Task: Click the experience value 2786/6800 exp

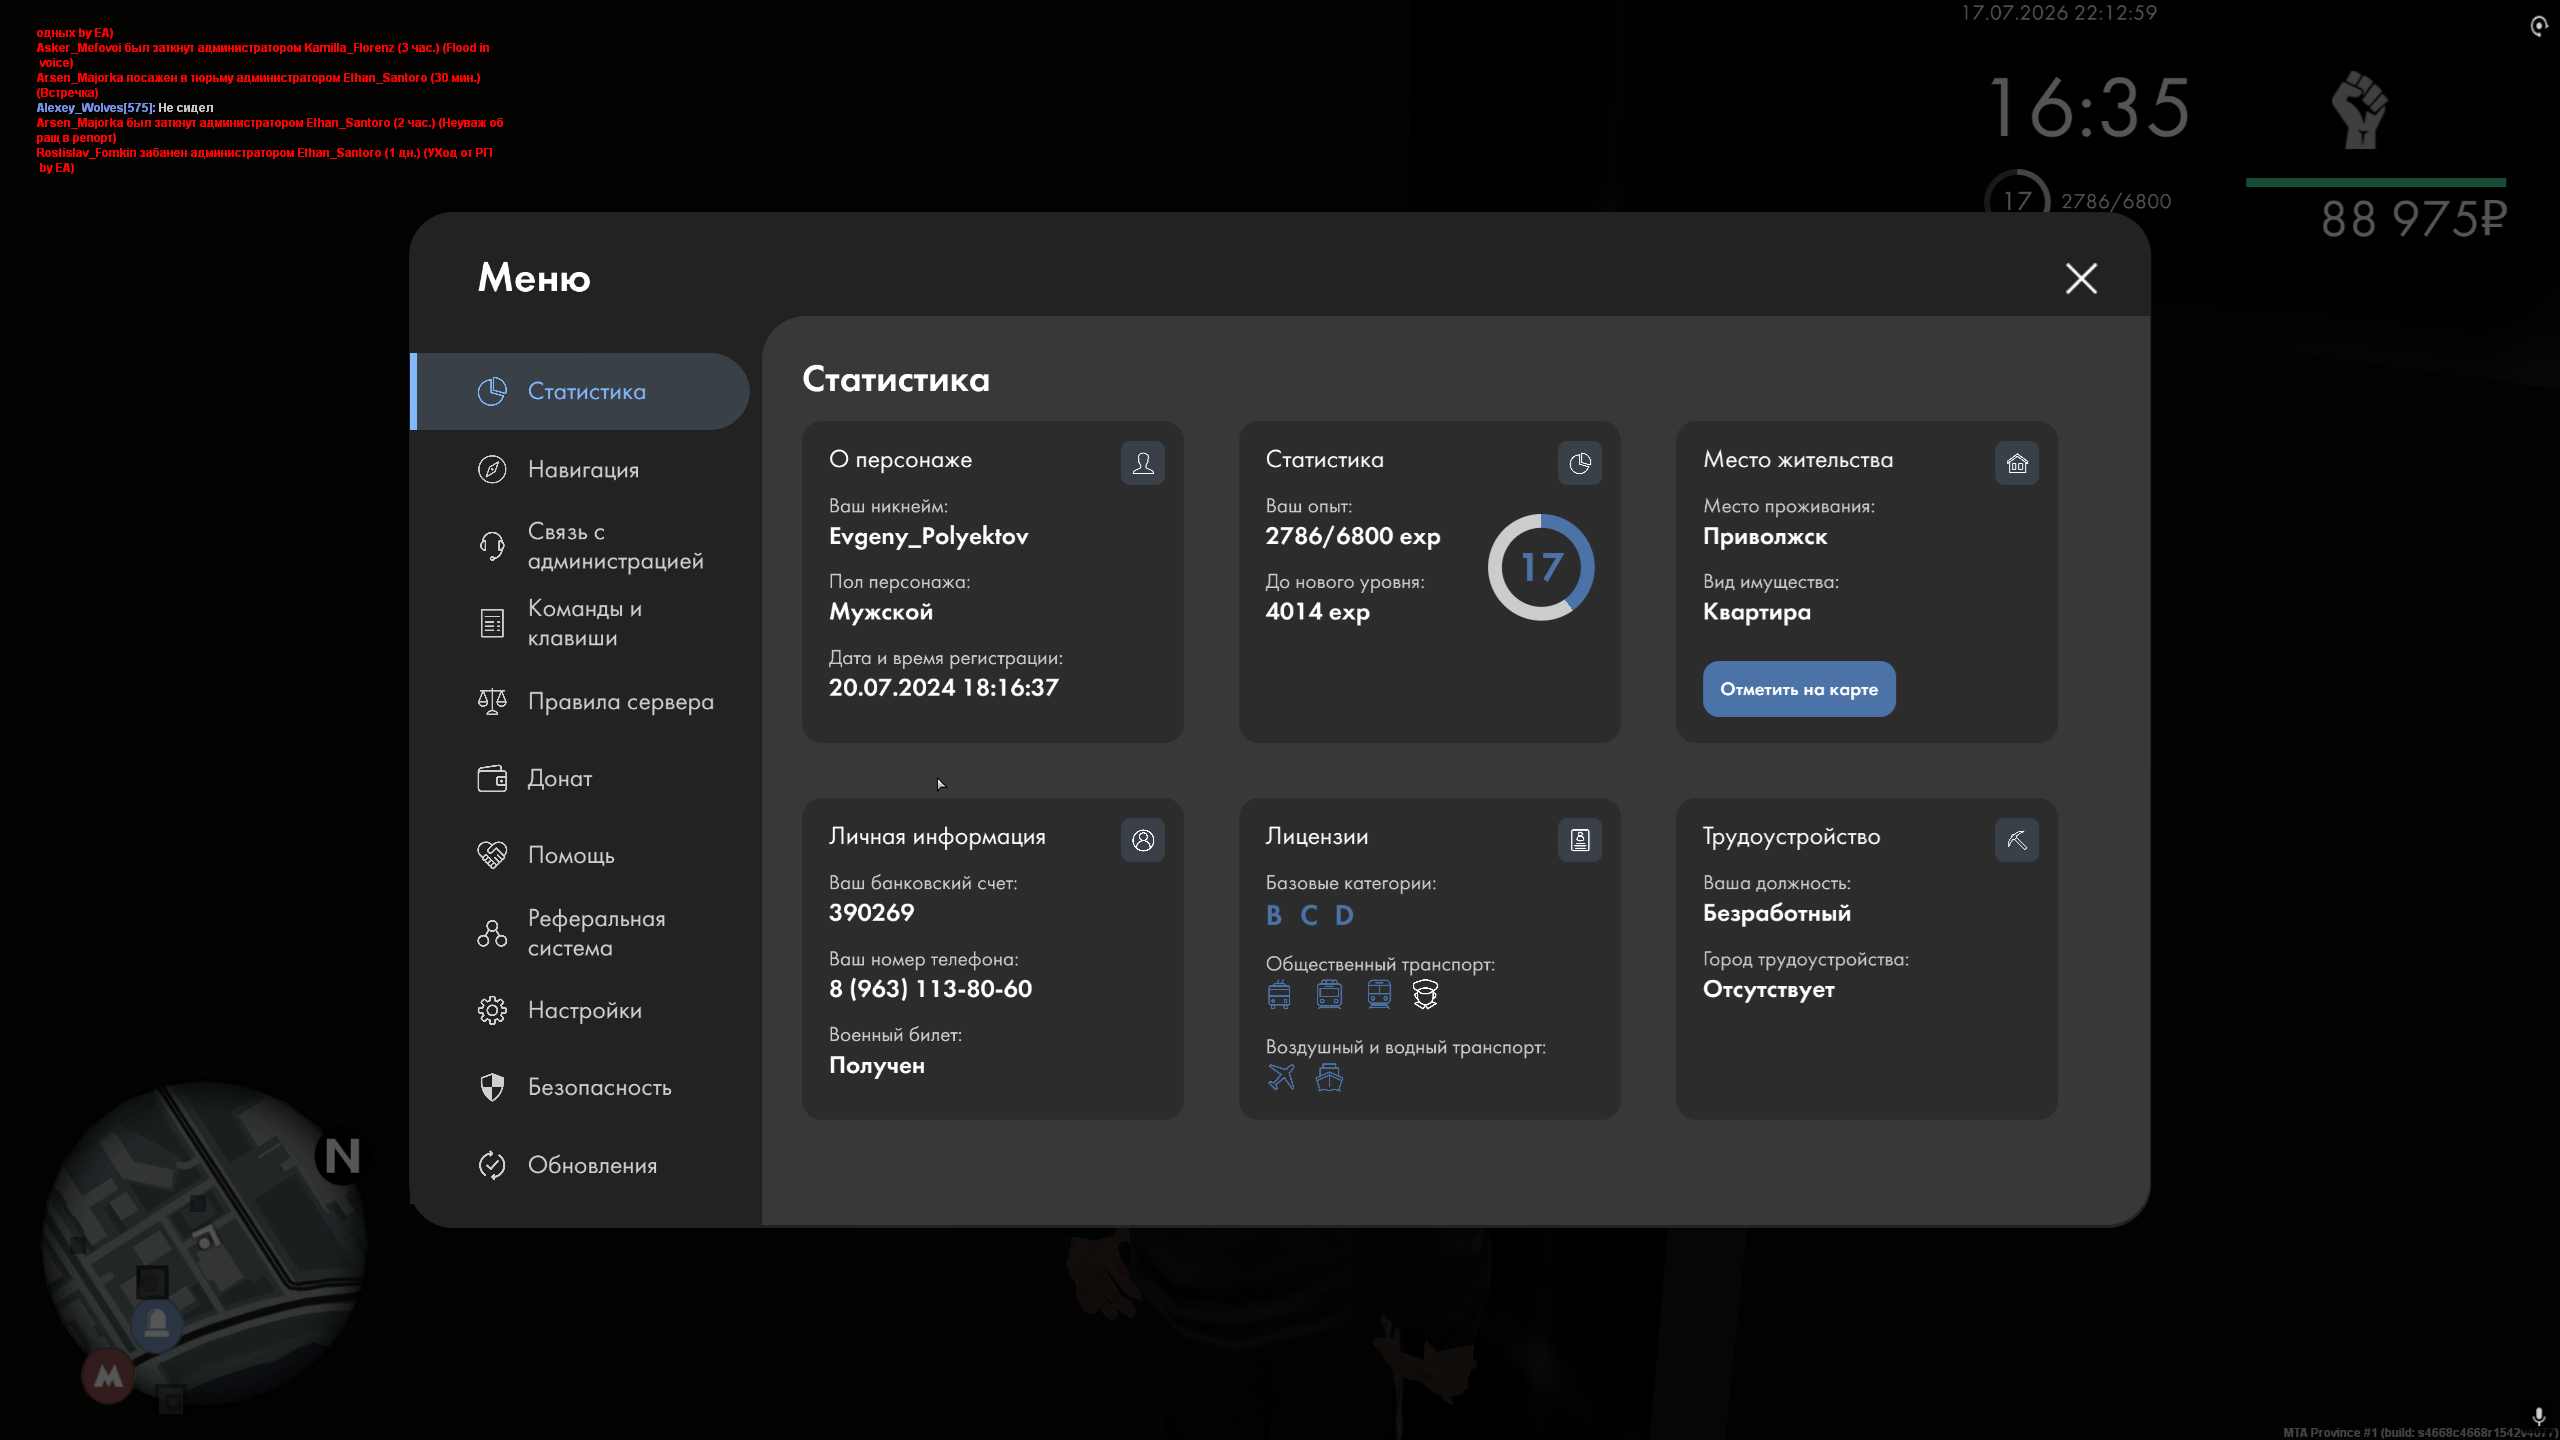Action: click(1353, 536)
